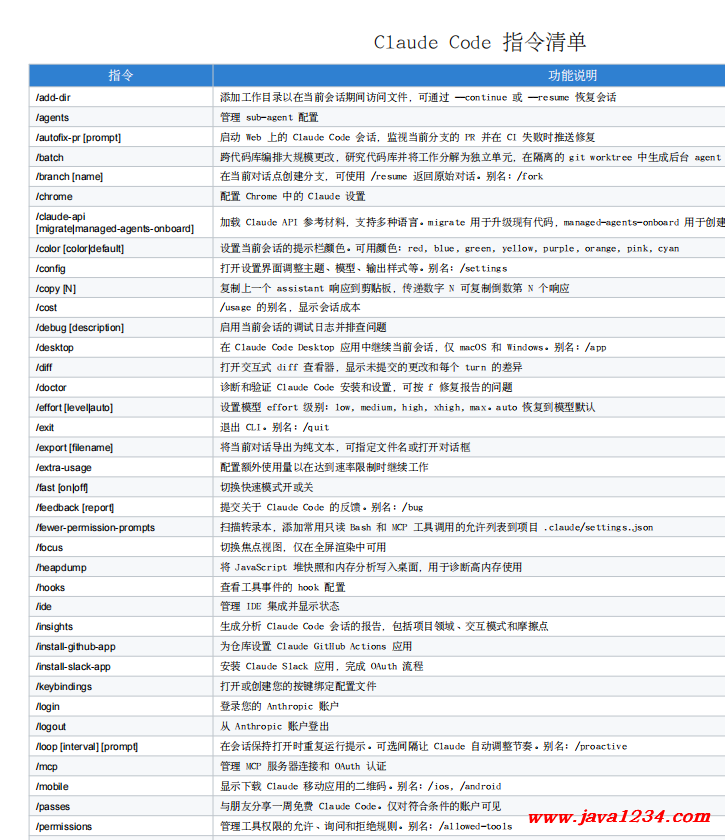Click the /extra-usage command text
This screenshot has width=725, height=840.
pos(63,468)
